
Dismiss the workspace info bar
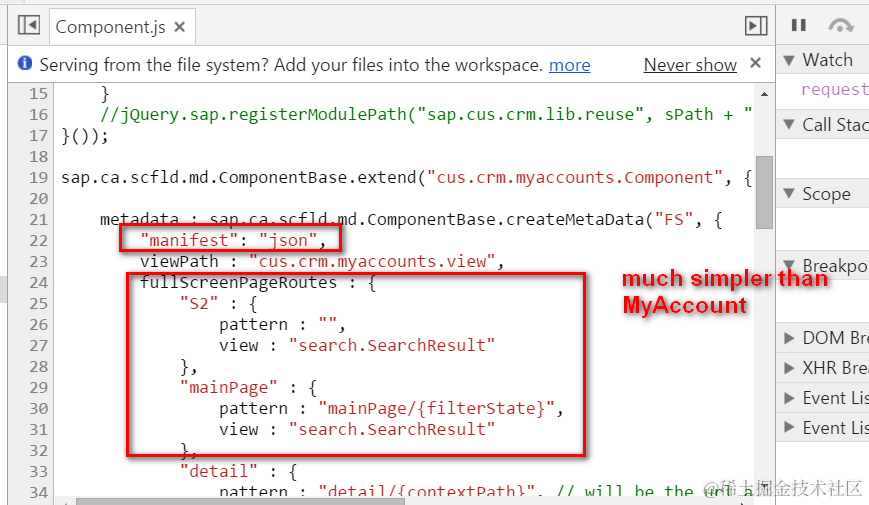click(x=755, y=63)
